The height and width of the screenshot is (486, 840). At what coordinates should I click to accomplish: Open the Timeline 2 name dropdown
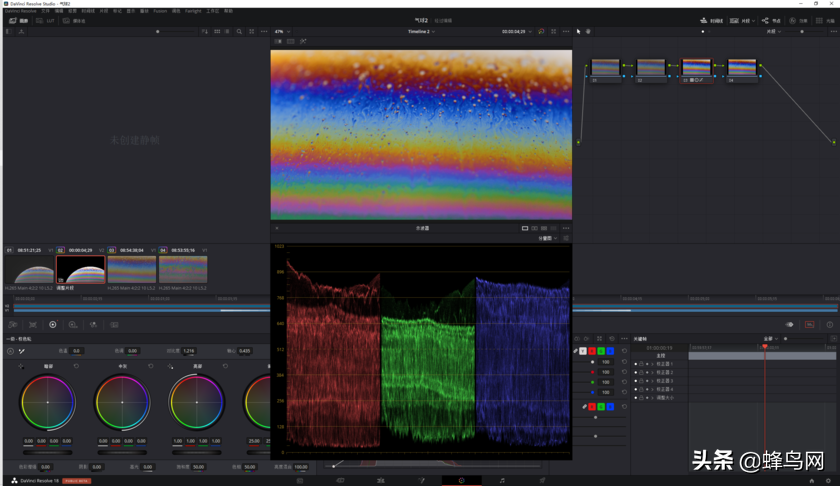[421, 31]
